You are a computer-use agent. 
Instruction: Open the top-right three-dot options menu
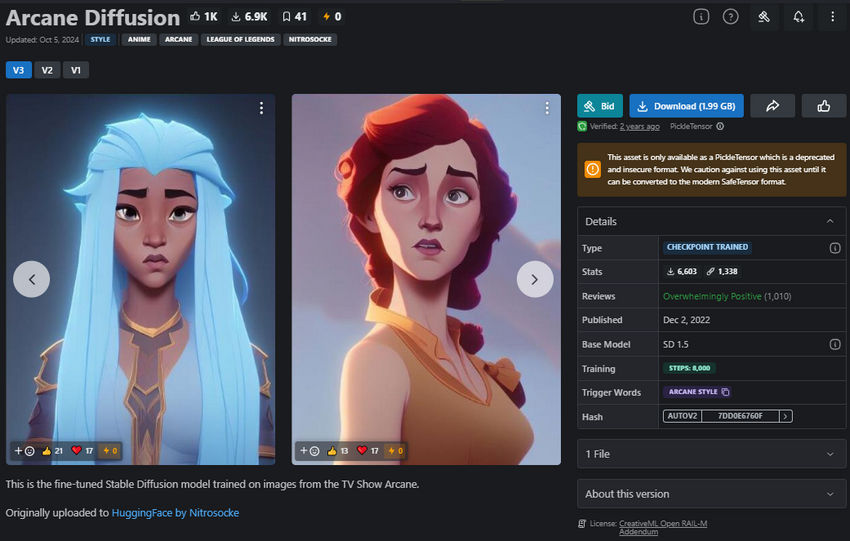(832, 17)
